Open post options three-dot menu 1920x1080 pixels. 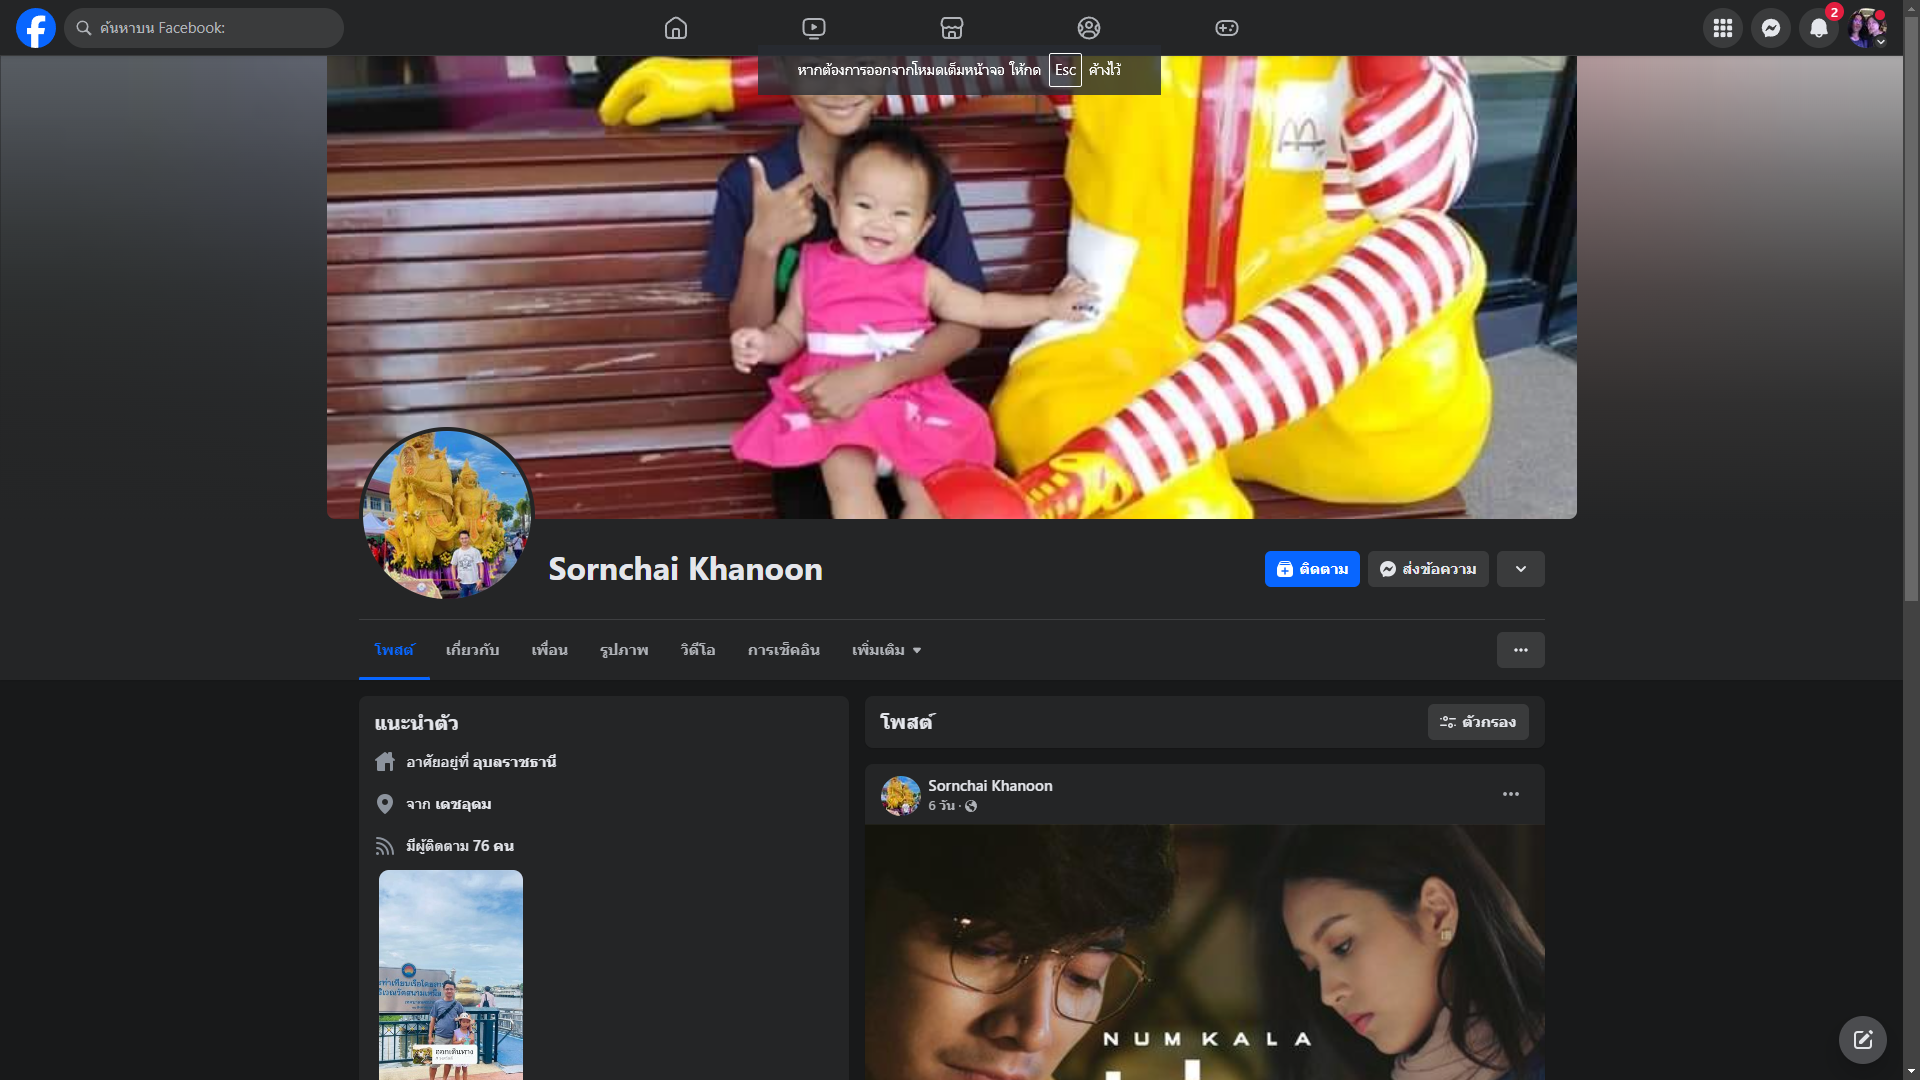[x=1510, y=794]
